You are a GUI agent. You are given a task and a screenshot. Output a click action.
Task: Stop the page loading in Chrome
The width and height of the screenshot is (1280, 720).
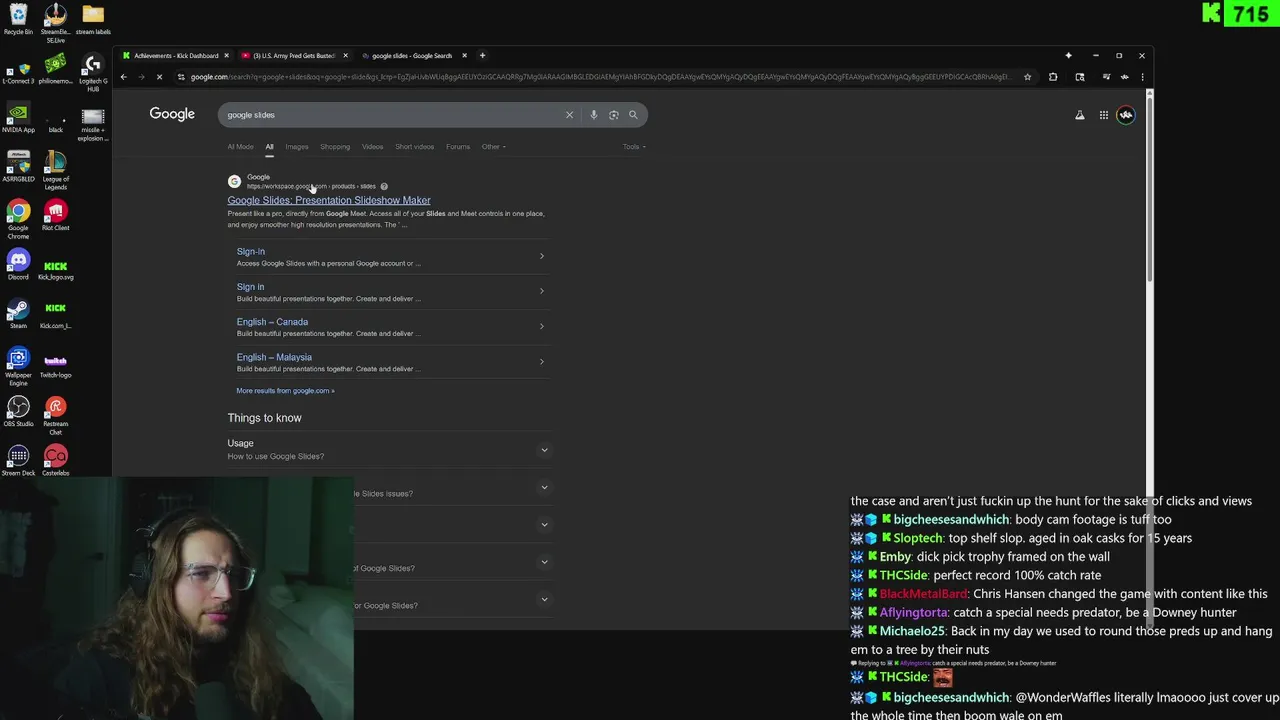[x=159, y=77]
